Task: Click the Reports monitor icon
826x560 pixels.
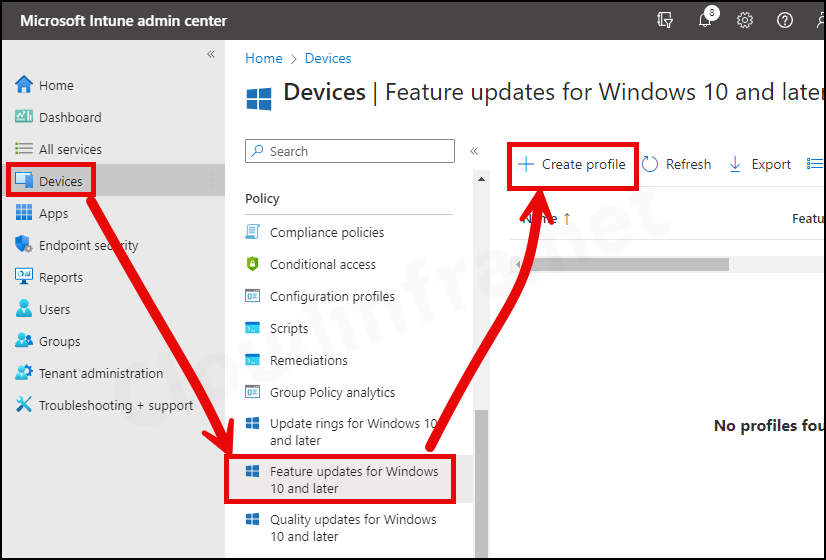Action: click(24, 277)
